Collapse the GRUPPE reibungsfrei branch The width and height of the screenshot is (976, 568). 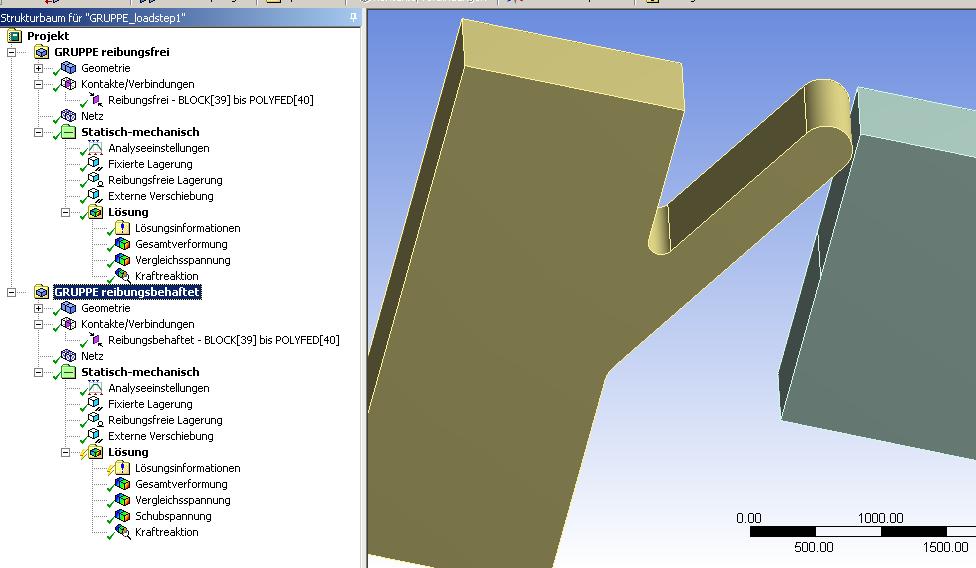pos(11,52)
